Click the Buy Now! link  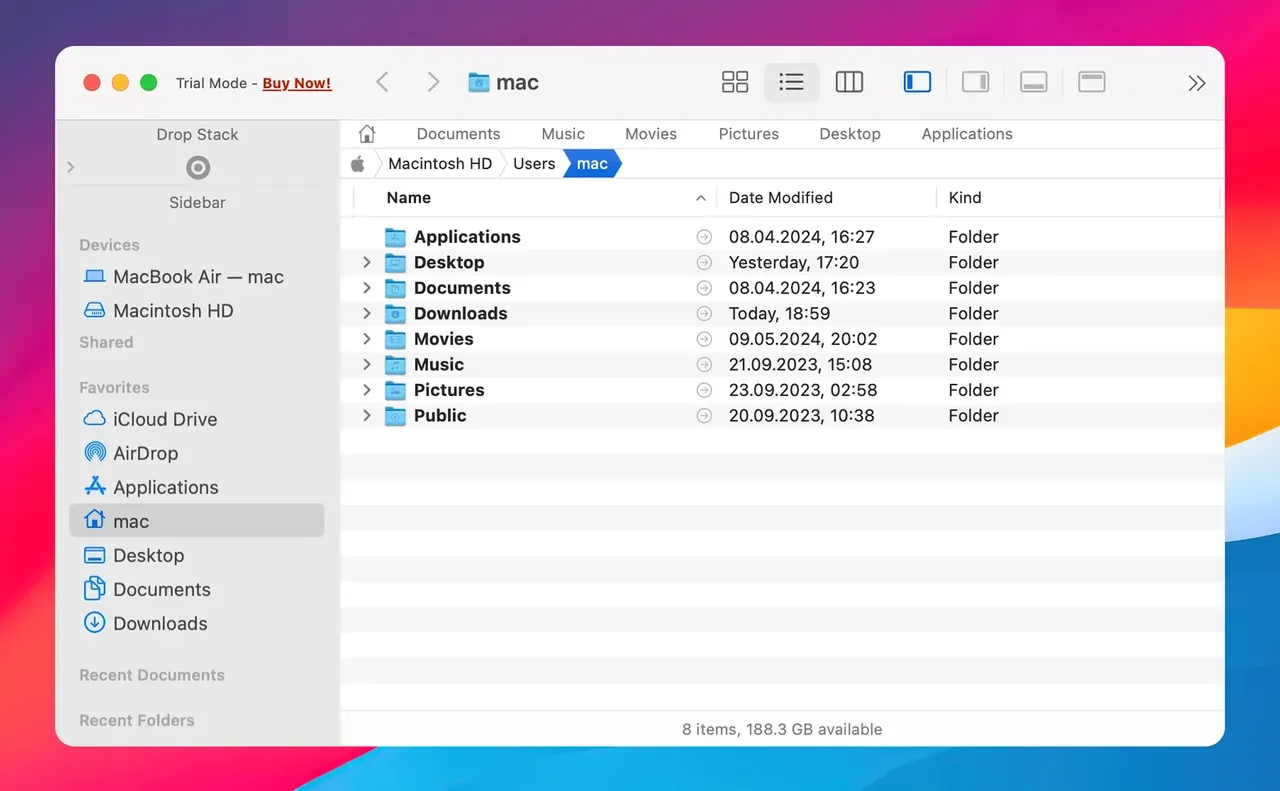click(x=297, y=83)
